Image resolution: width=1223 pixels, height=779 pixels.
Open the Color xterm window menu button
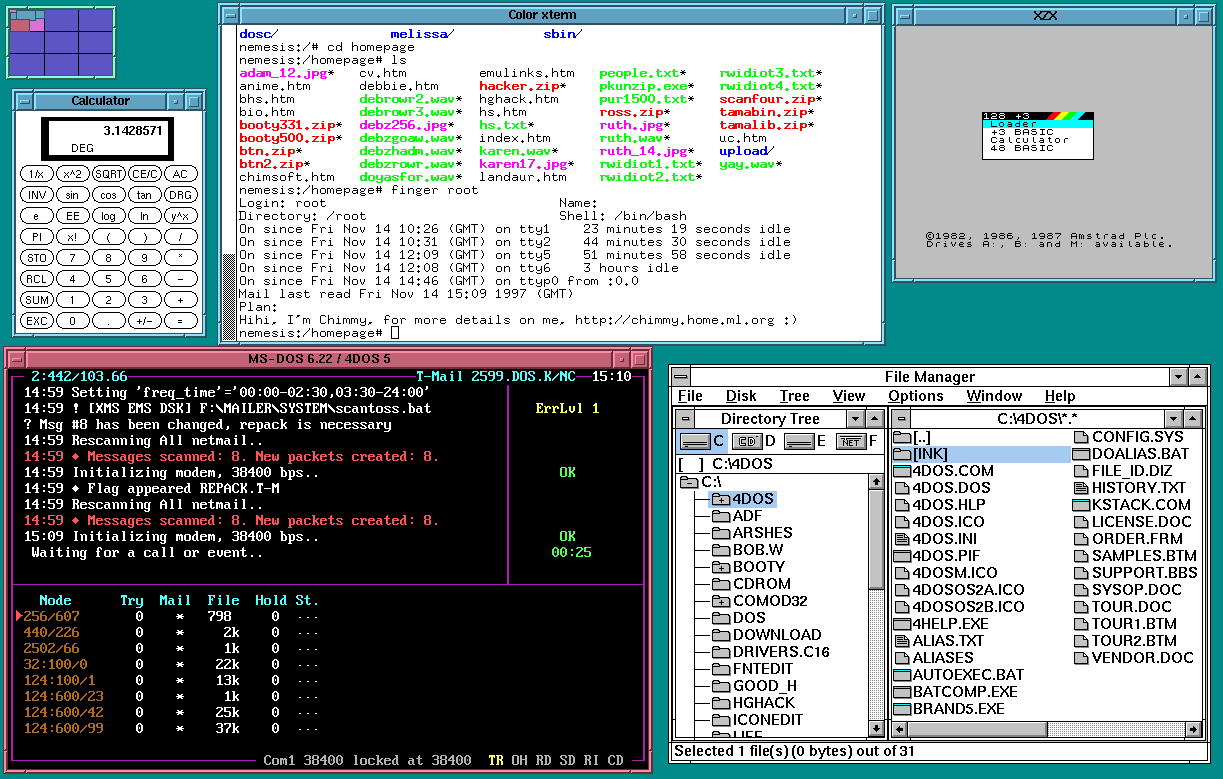(230, 15)
